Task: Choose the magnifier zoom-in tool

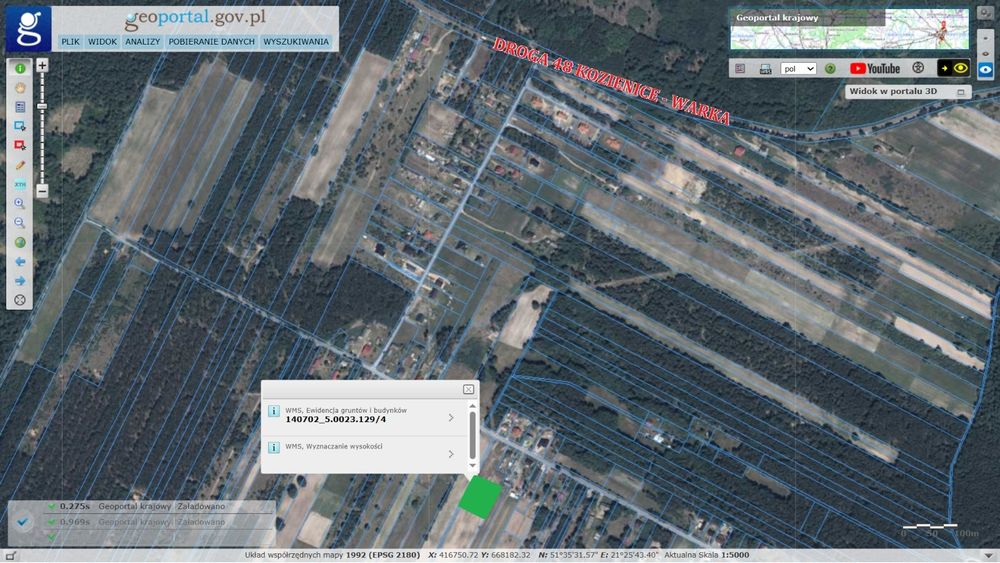Action: click(20, 203)
